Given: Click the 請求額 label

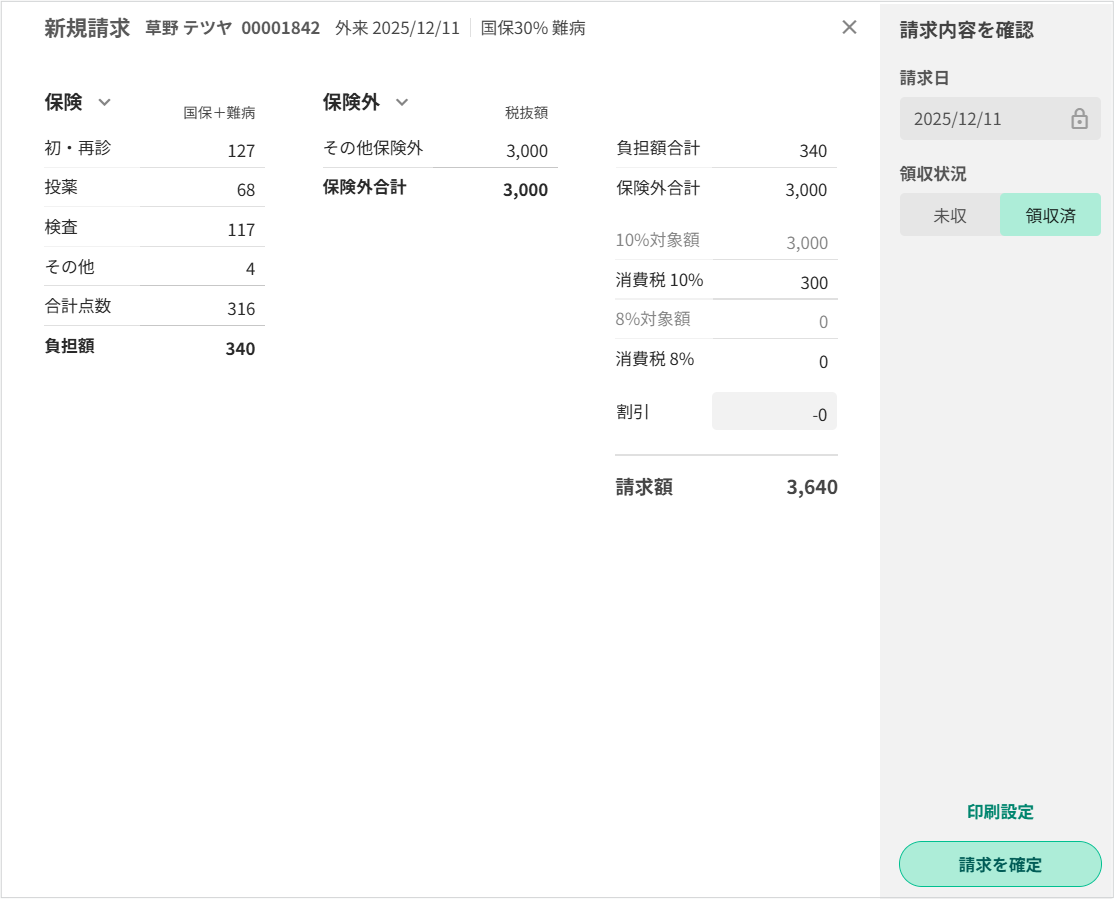Looking at the screenshot, I should pos(644,487).
